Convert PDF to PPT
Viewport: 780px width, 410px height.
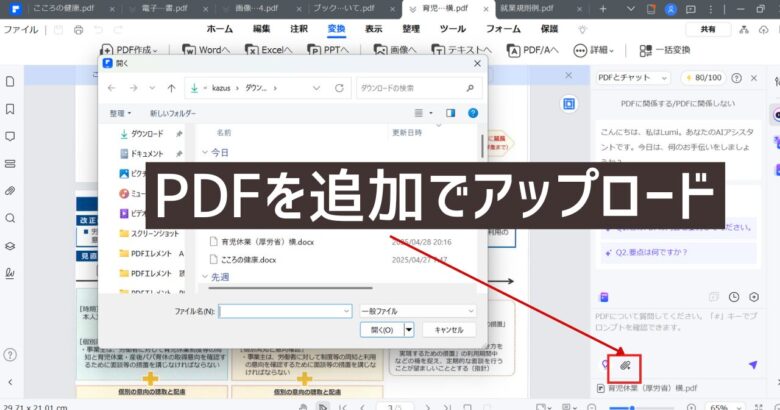(x=328, y=50)
